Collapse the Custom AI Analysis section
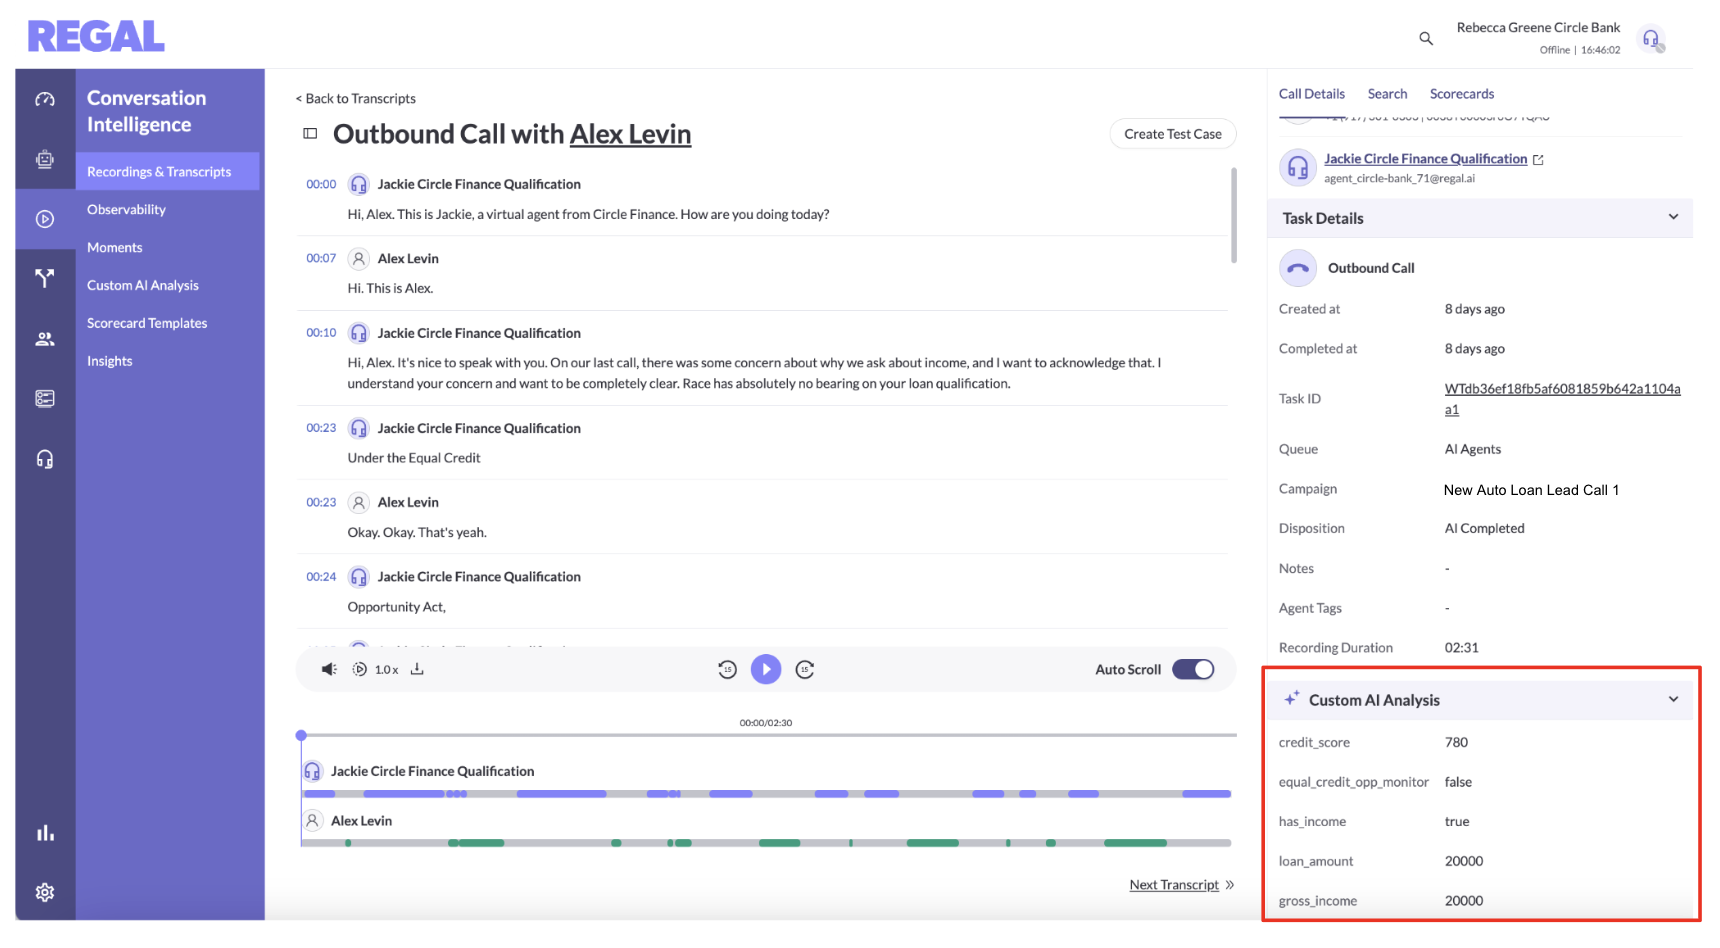This screenshot has width=1720, height=948. (1673, 699)
